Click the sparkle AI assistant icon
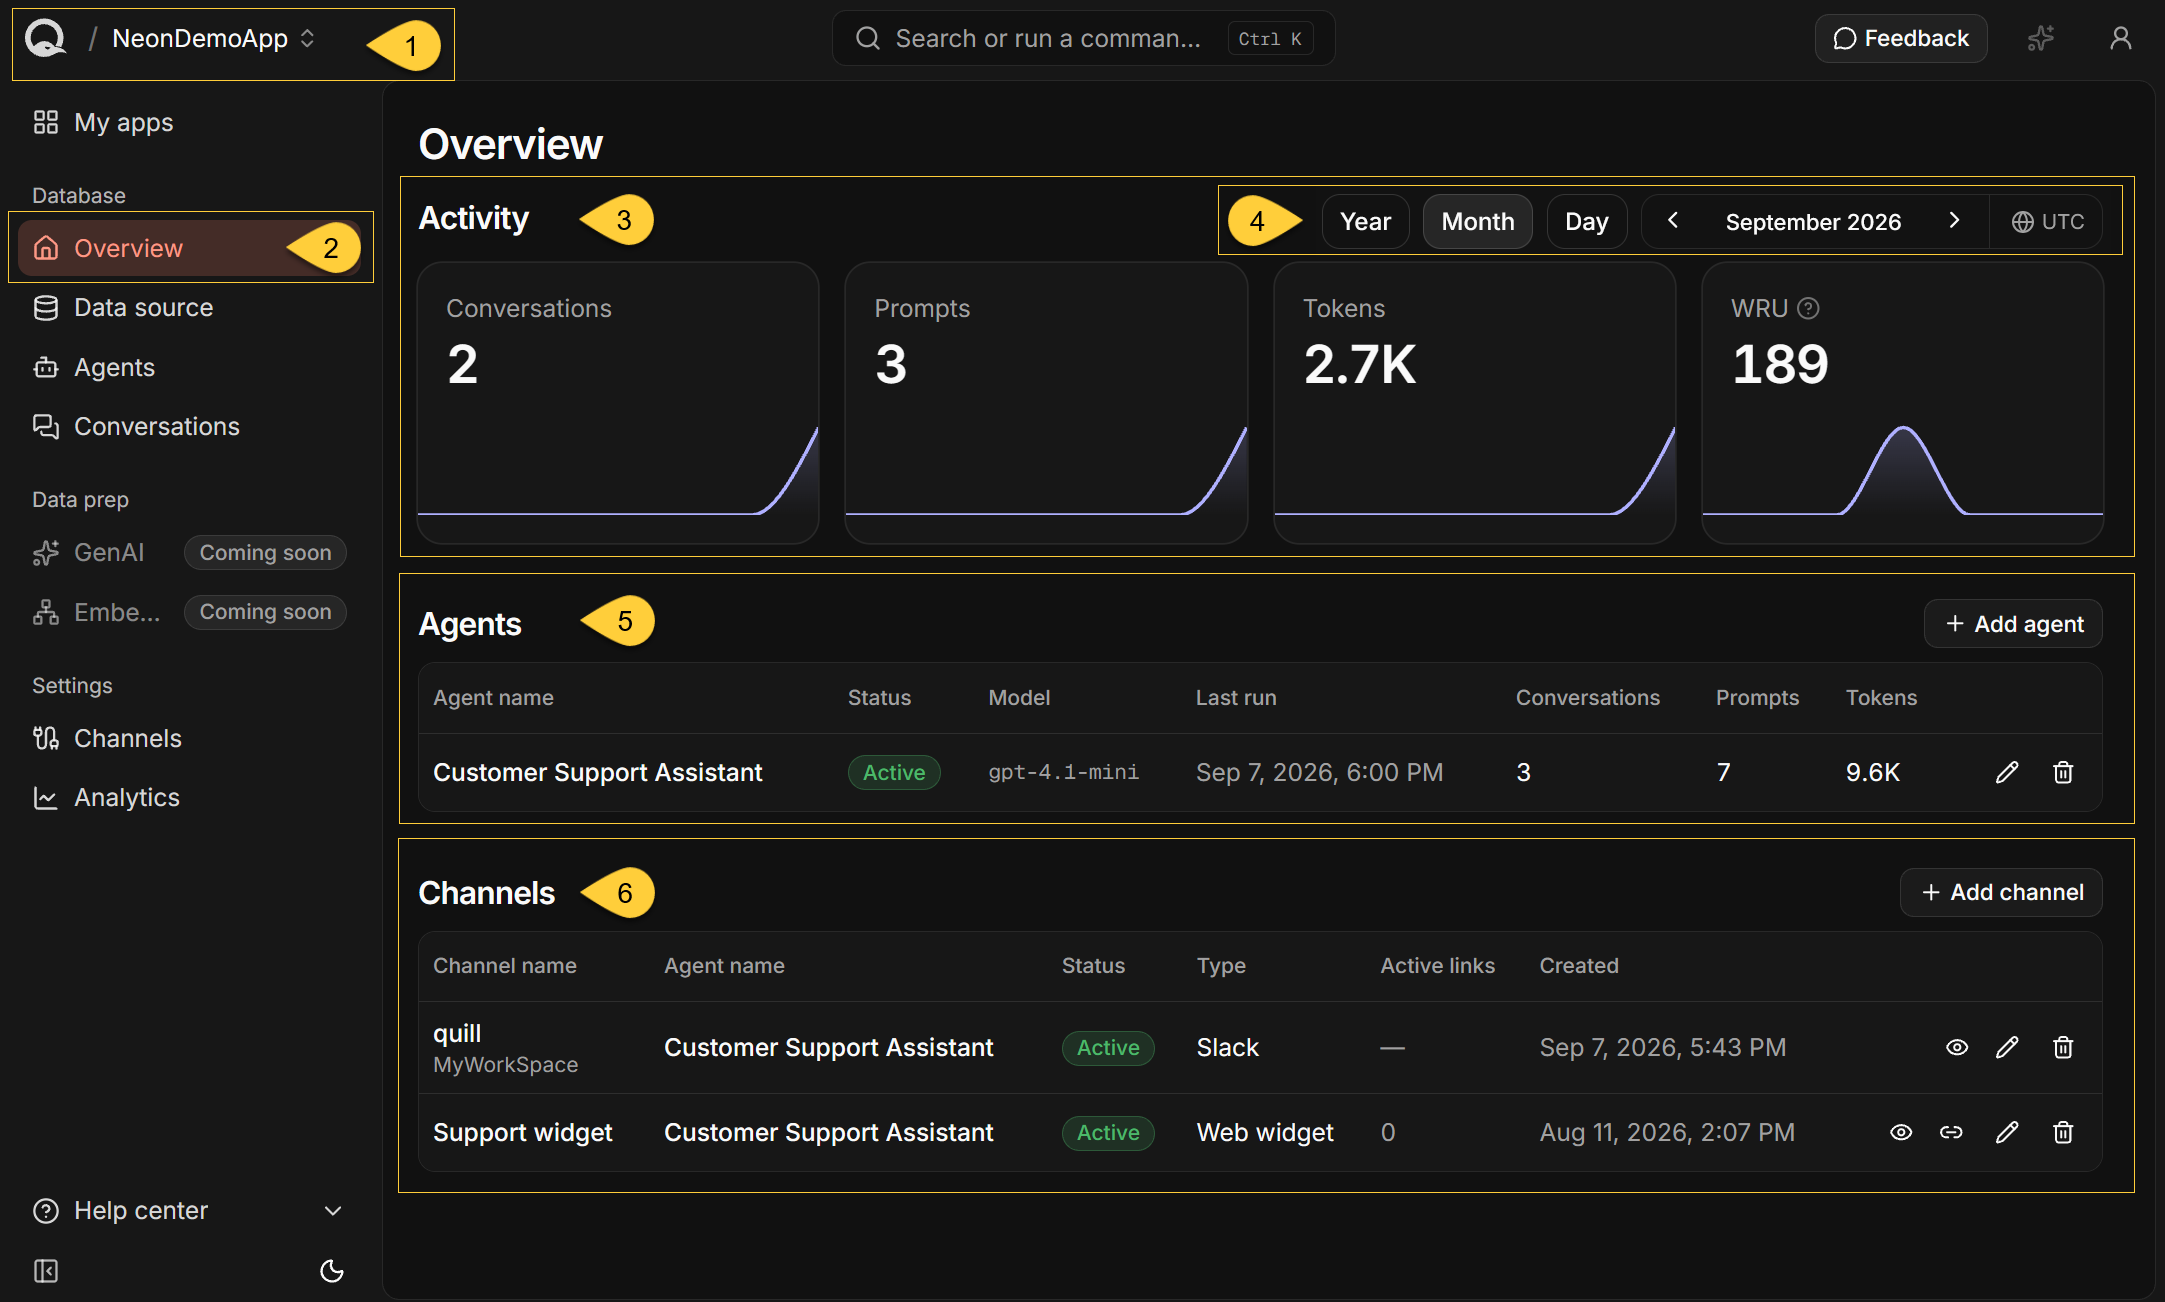This screenshot has width=2165, height=1302. tap(2040, 39)
